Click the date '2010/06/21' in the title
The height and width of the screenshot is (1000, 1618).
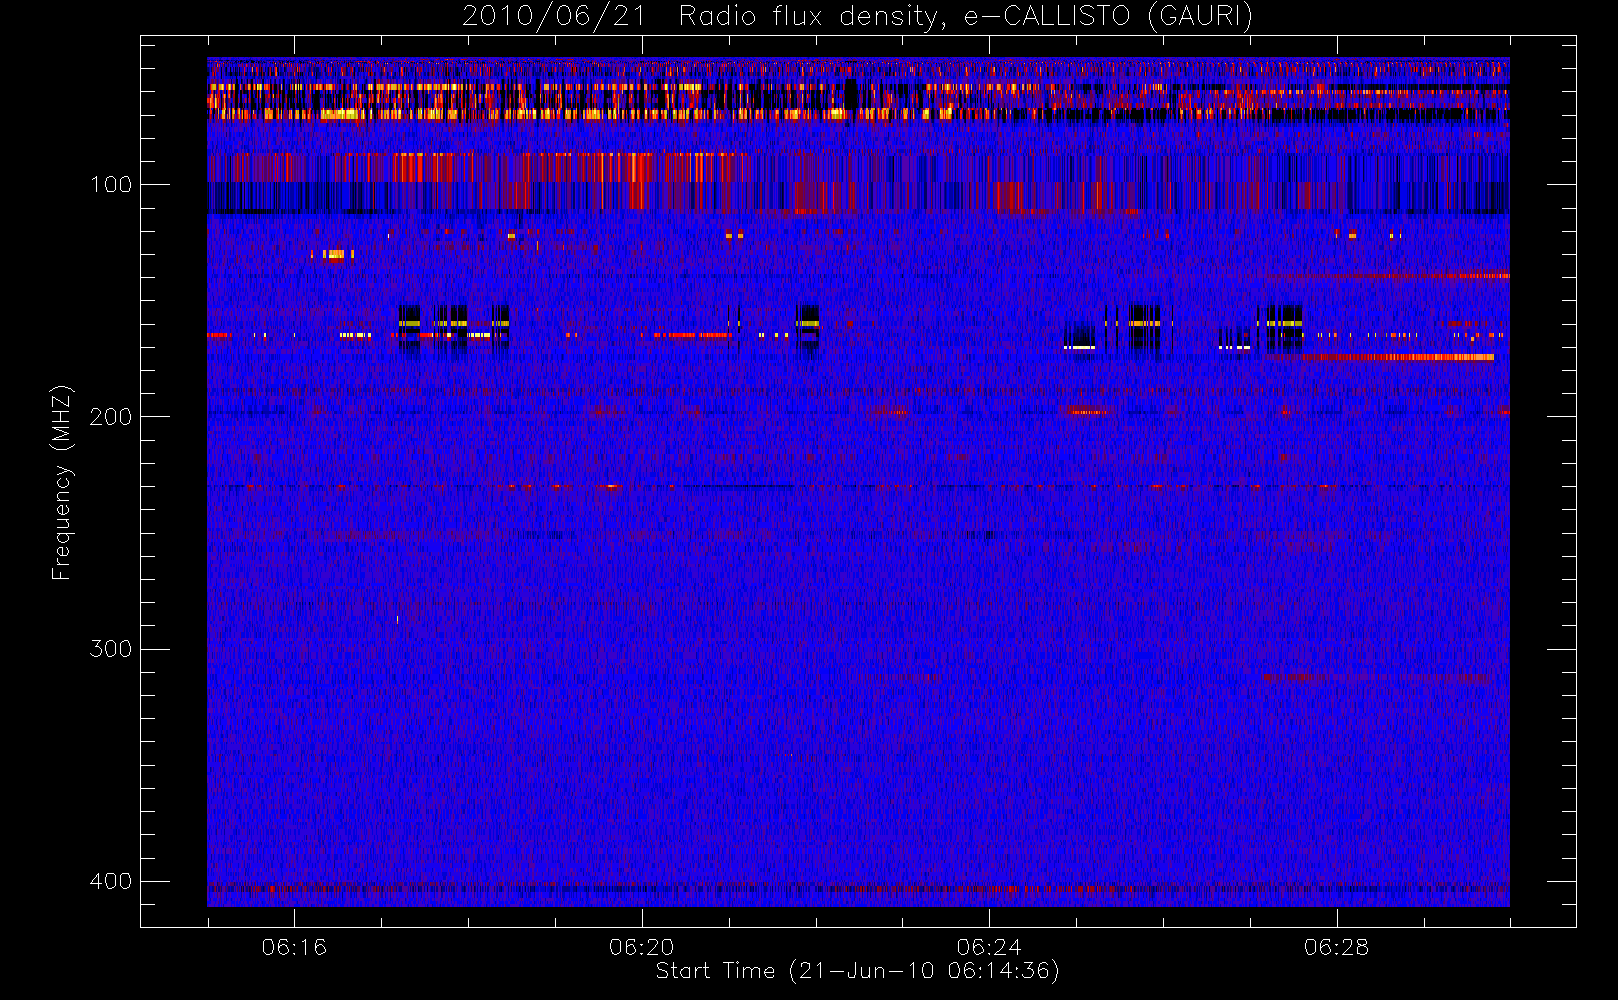(554, 17)
